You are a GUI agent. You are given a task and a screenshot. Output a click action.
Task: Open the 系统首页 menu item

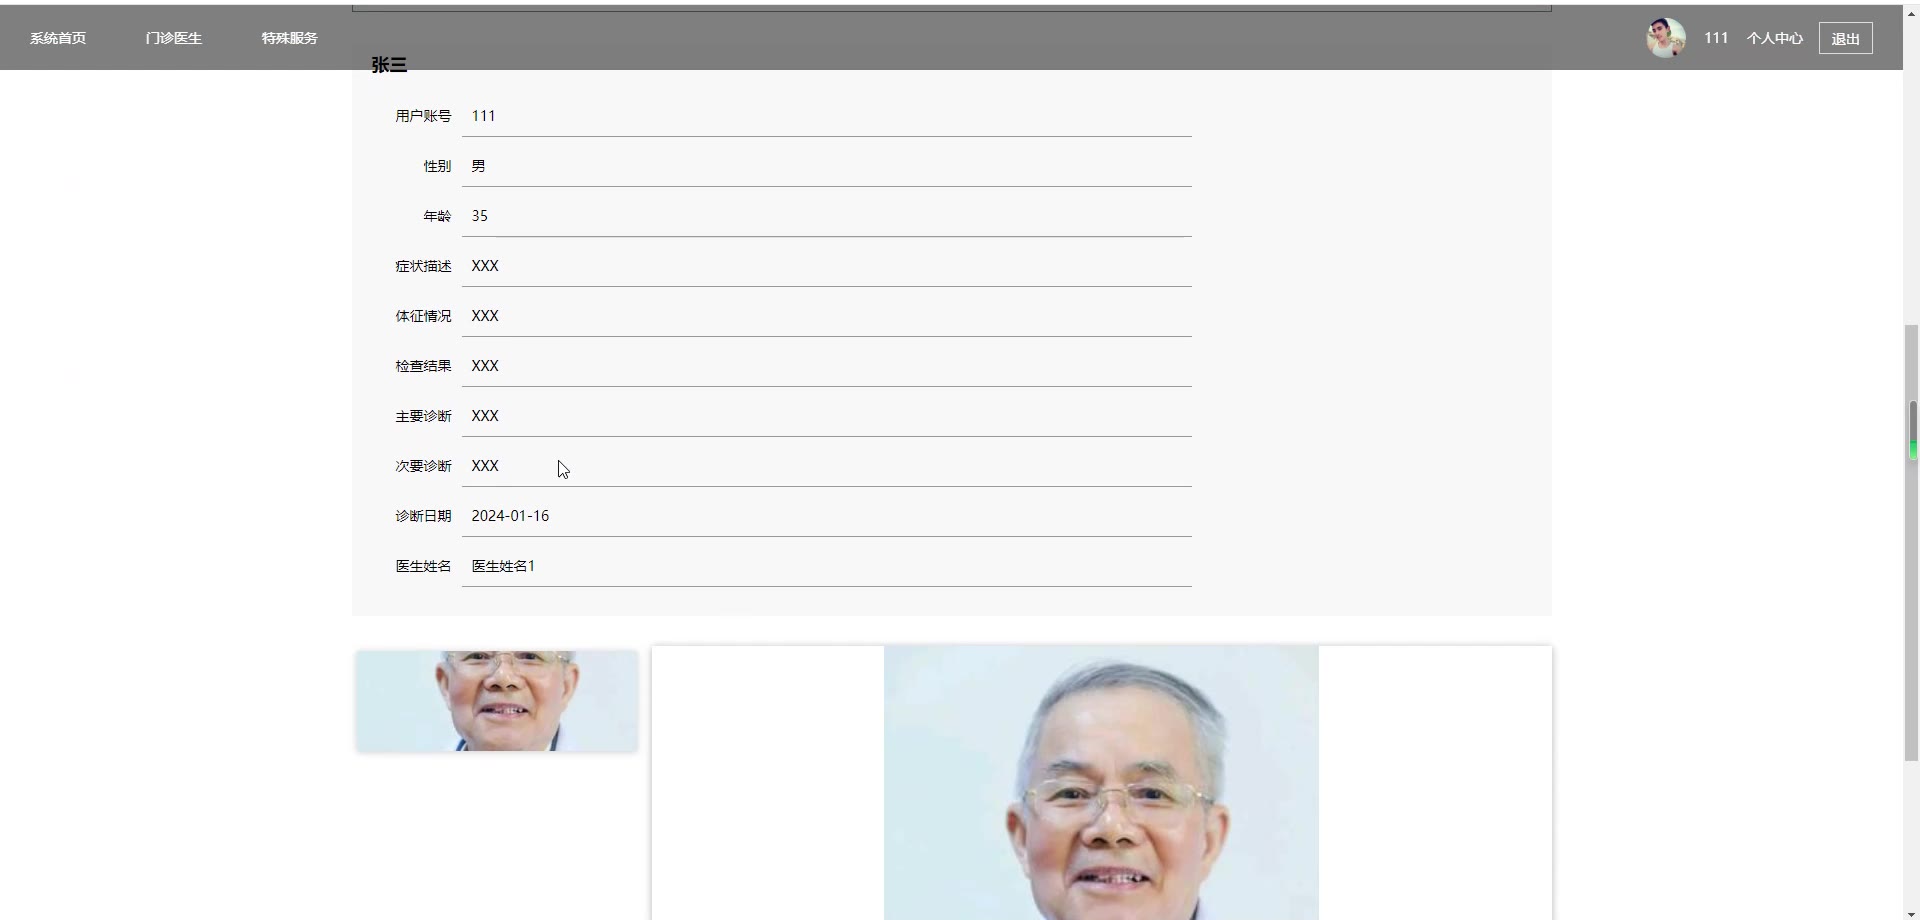pos(58,38)
